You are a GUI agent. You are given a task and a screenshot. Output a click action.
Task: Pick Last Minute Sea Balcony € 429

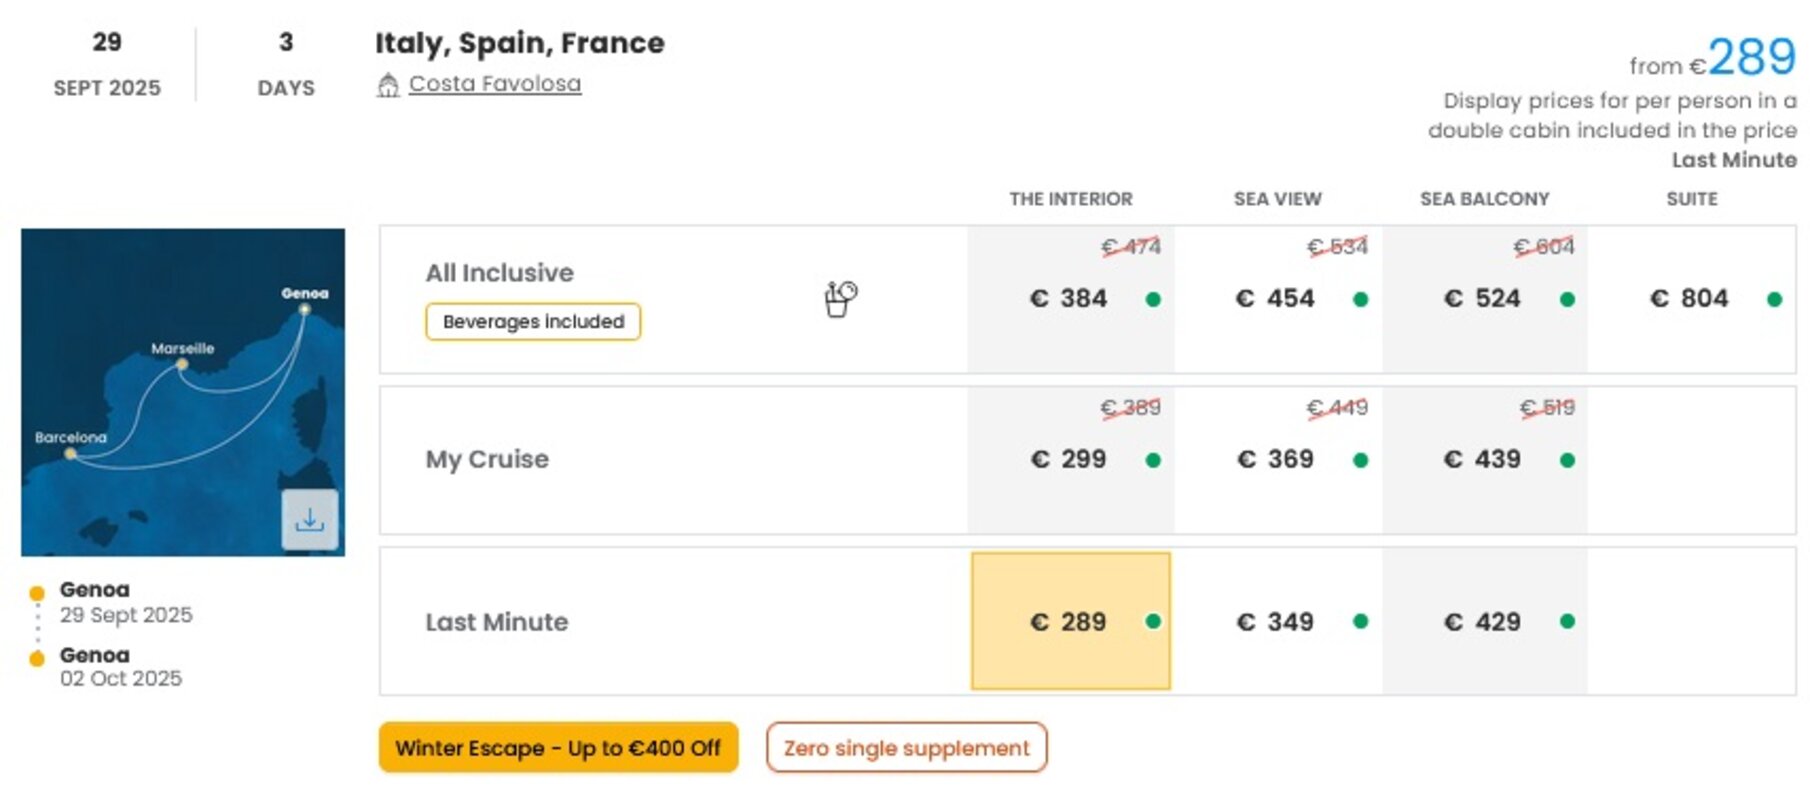click(x=1485, y=622)
